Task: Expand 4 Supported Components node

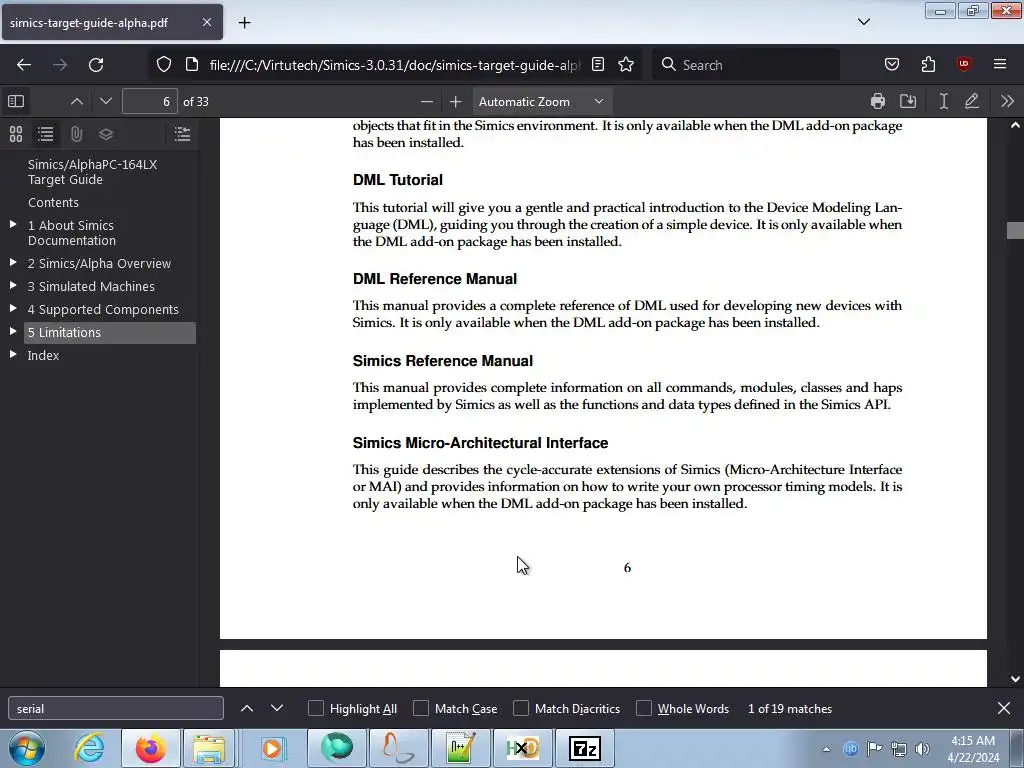Action: pos(13,308)
